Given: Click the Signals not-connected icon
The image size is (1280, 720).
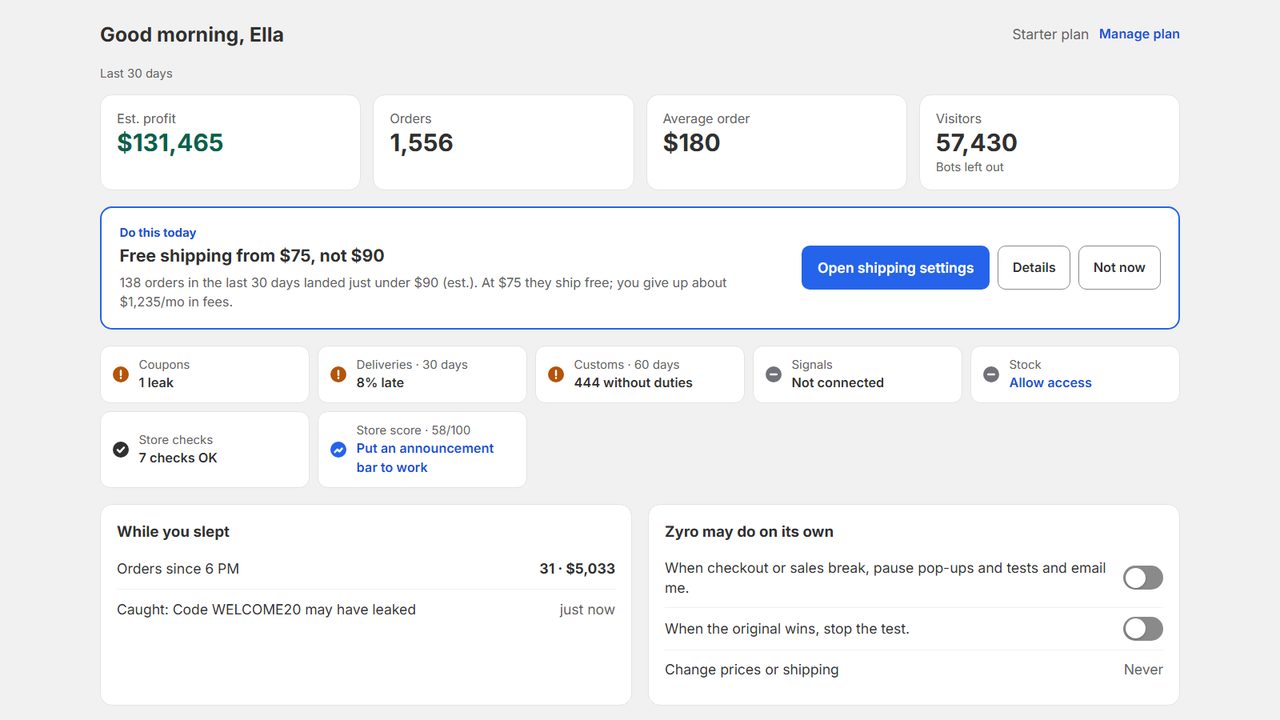Looking at the screenshot, I should coord(773,374).
